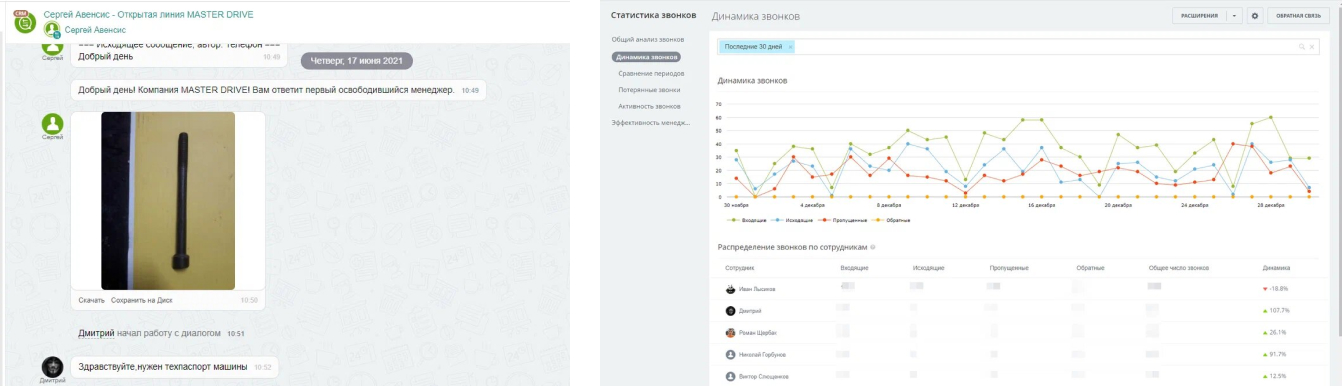
Task: Click the Динамика column header
Action: click(x=1277, y=268)
